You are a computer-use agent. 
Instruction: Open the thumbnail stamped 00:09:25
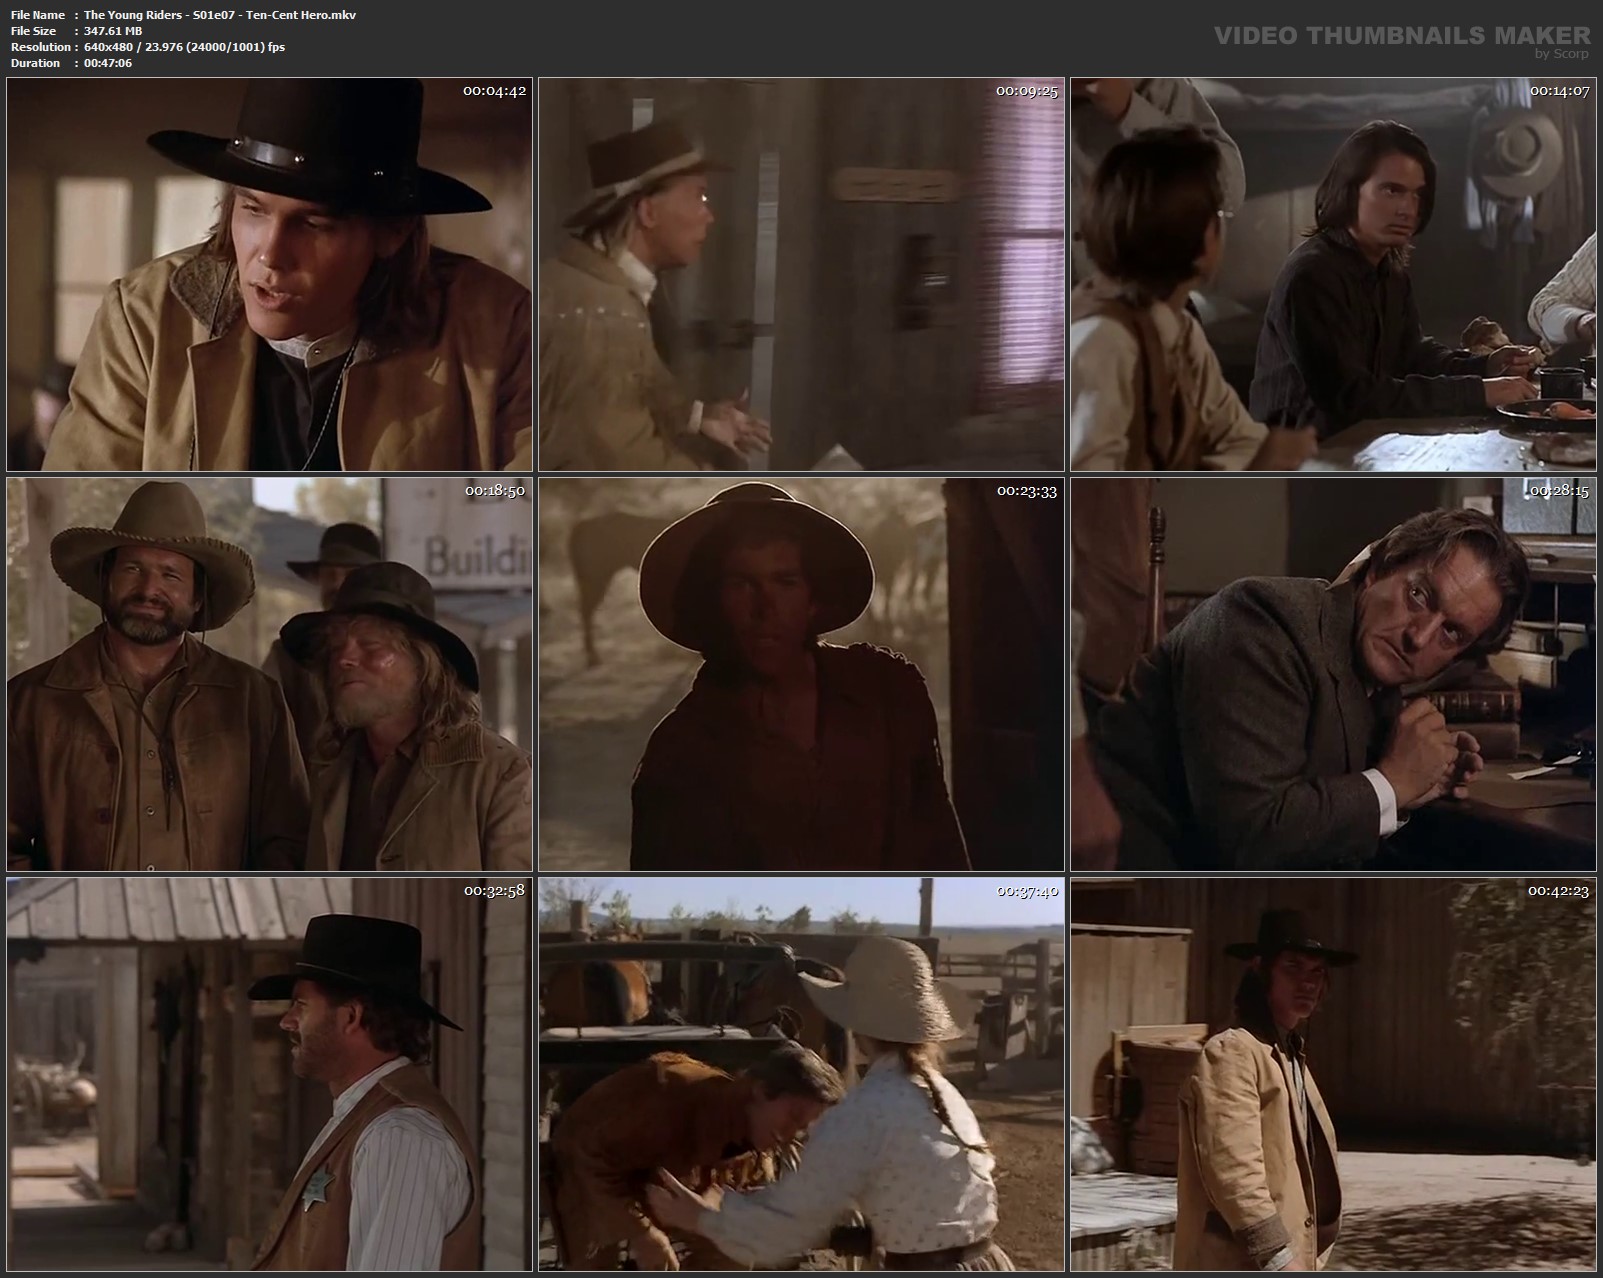pos(801,274)
